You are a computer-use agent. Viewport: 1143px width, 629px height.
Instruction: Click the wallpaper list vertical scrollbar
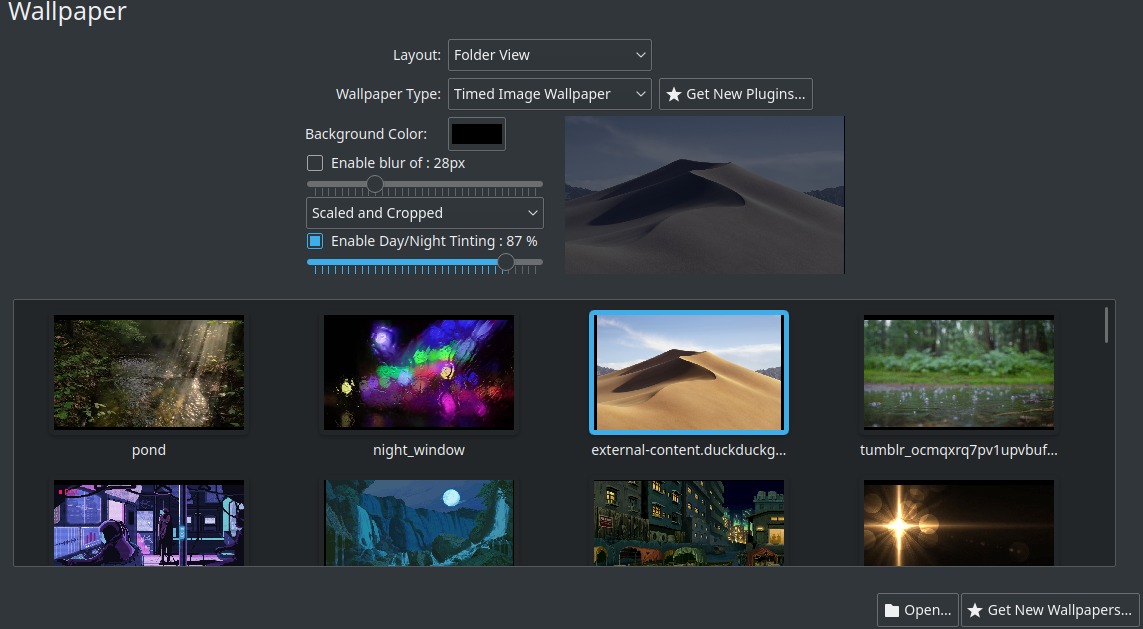point(1107,325)
